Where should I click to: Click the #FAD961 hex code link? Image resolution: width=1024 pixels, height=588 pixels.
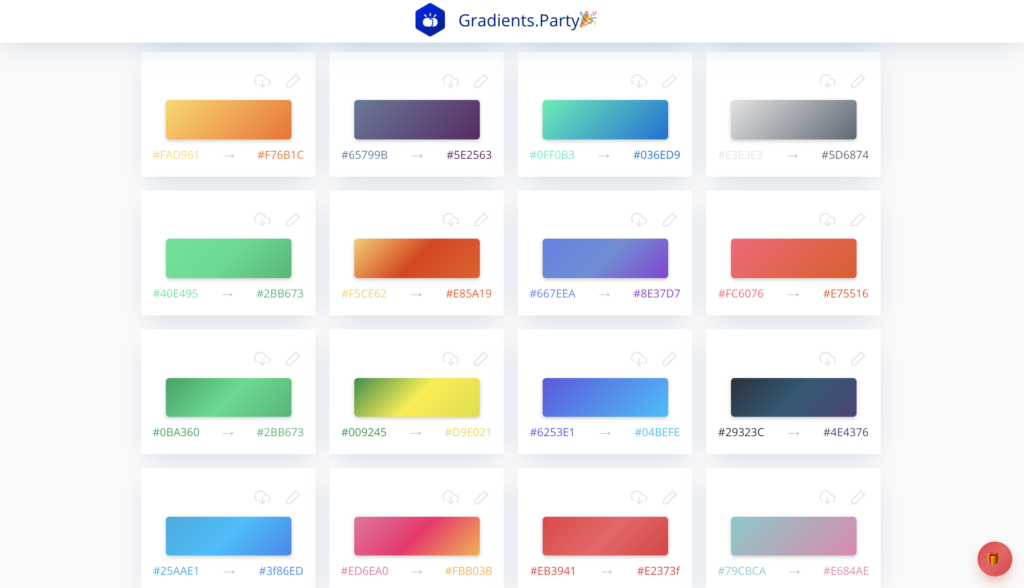tap(176, 155)
